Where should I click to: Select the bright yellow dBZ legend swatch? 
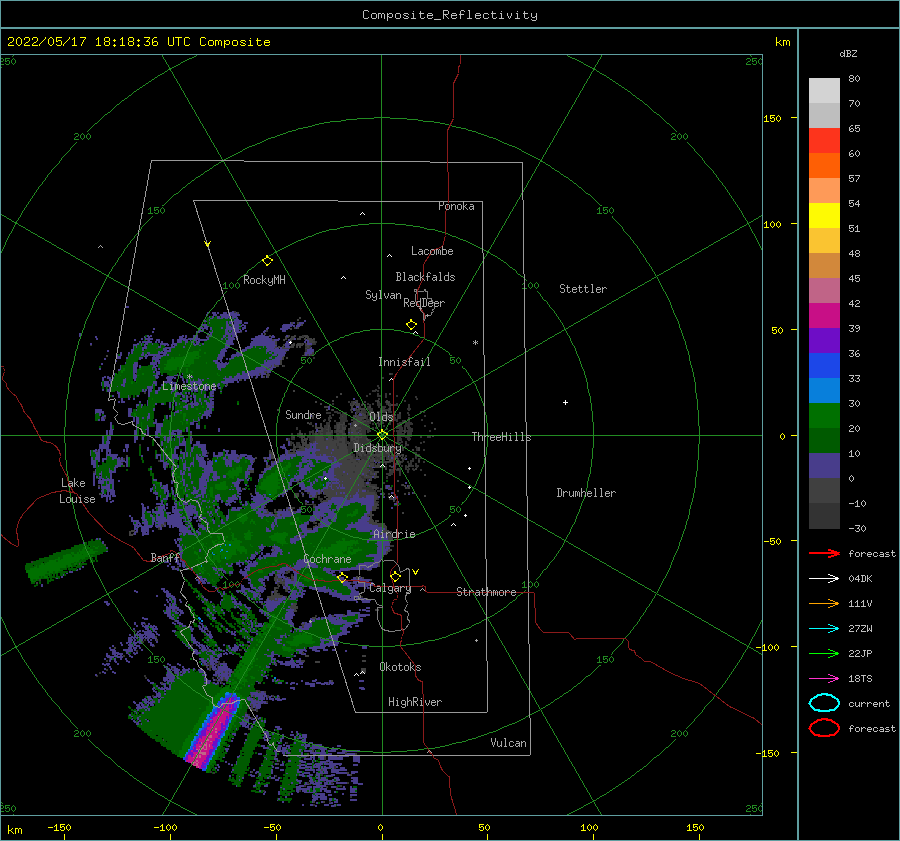824,215
